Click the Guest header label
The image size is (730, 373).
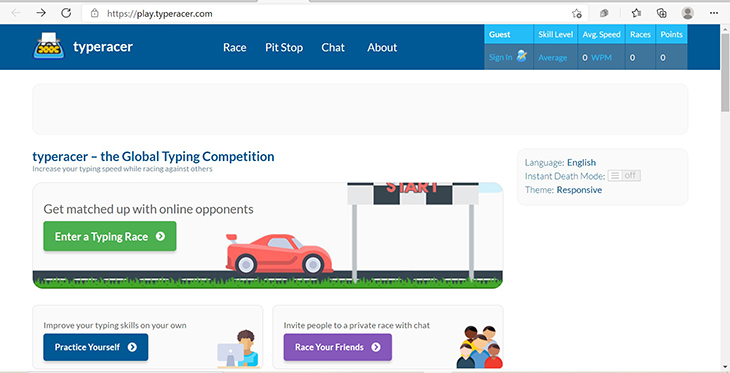(500, 34)
